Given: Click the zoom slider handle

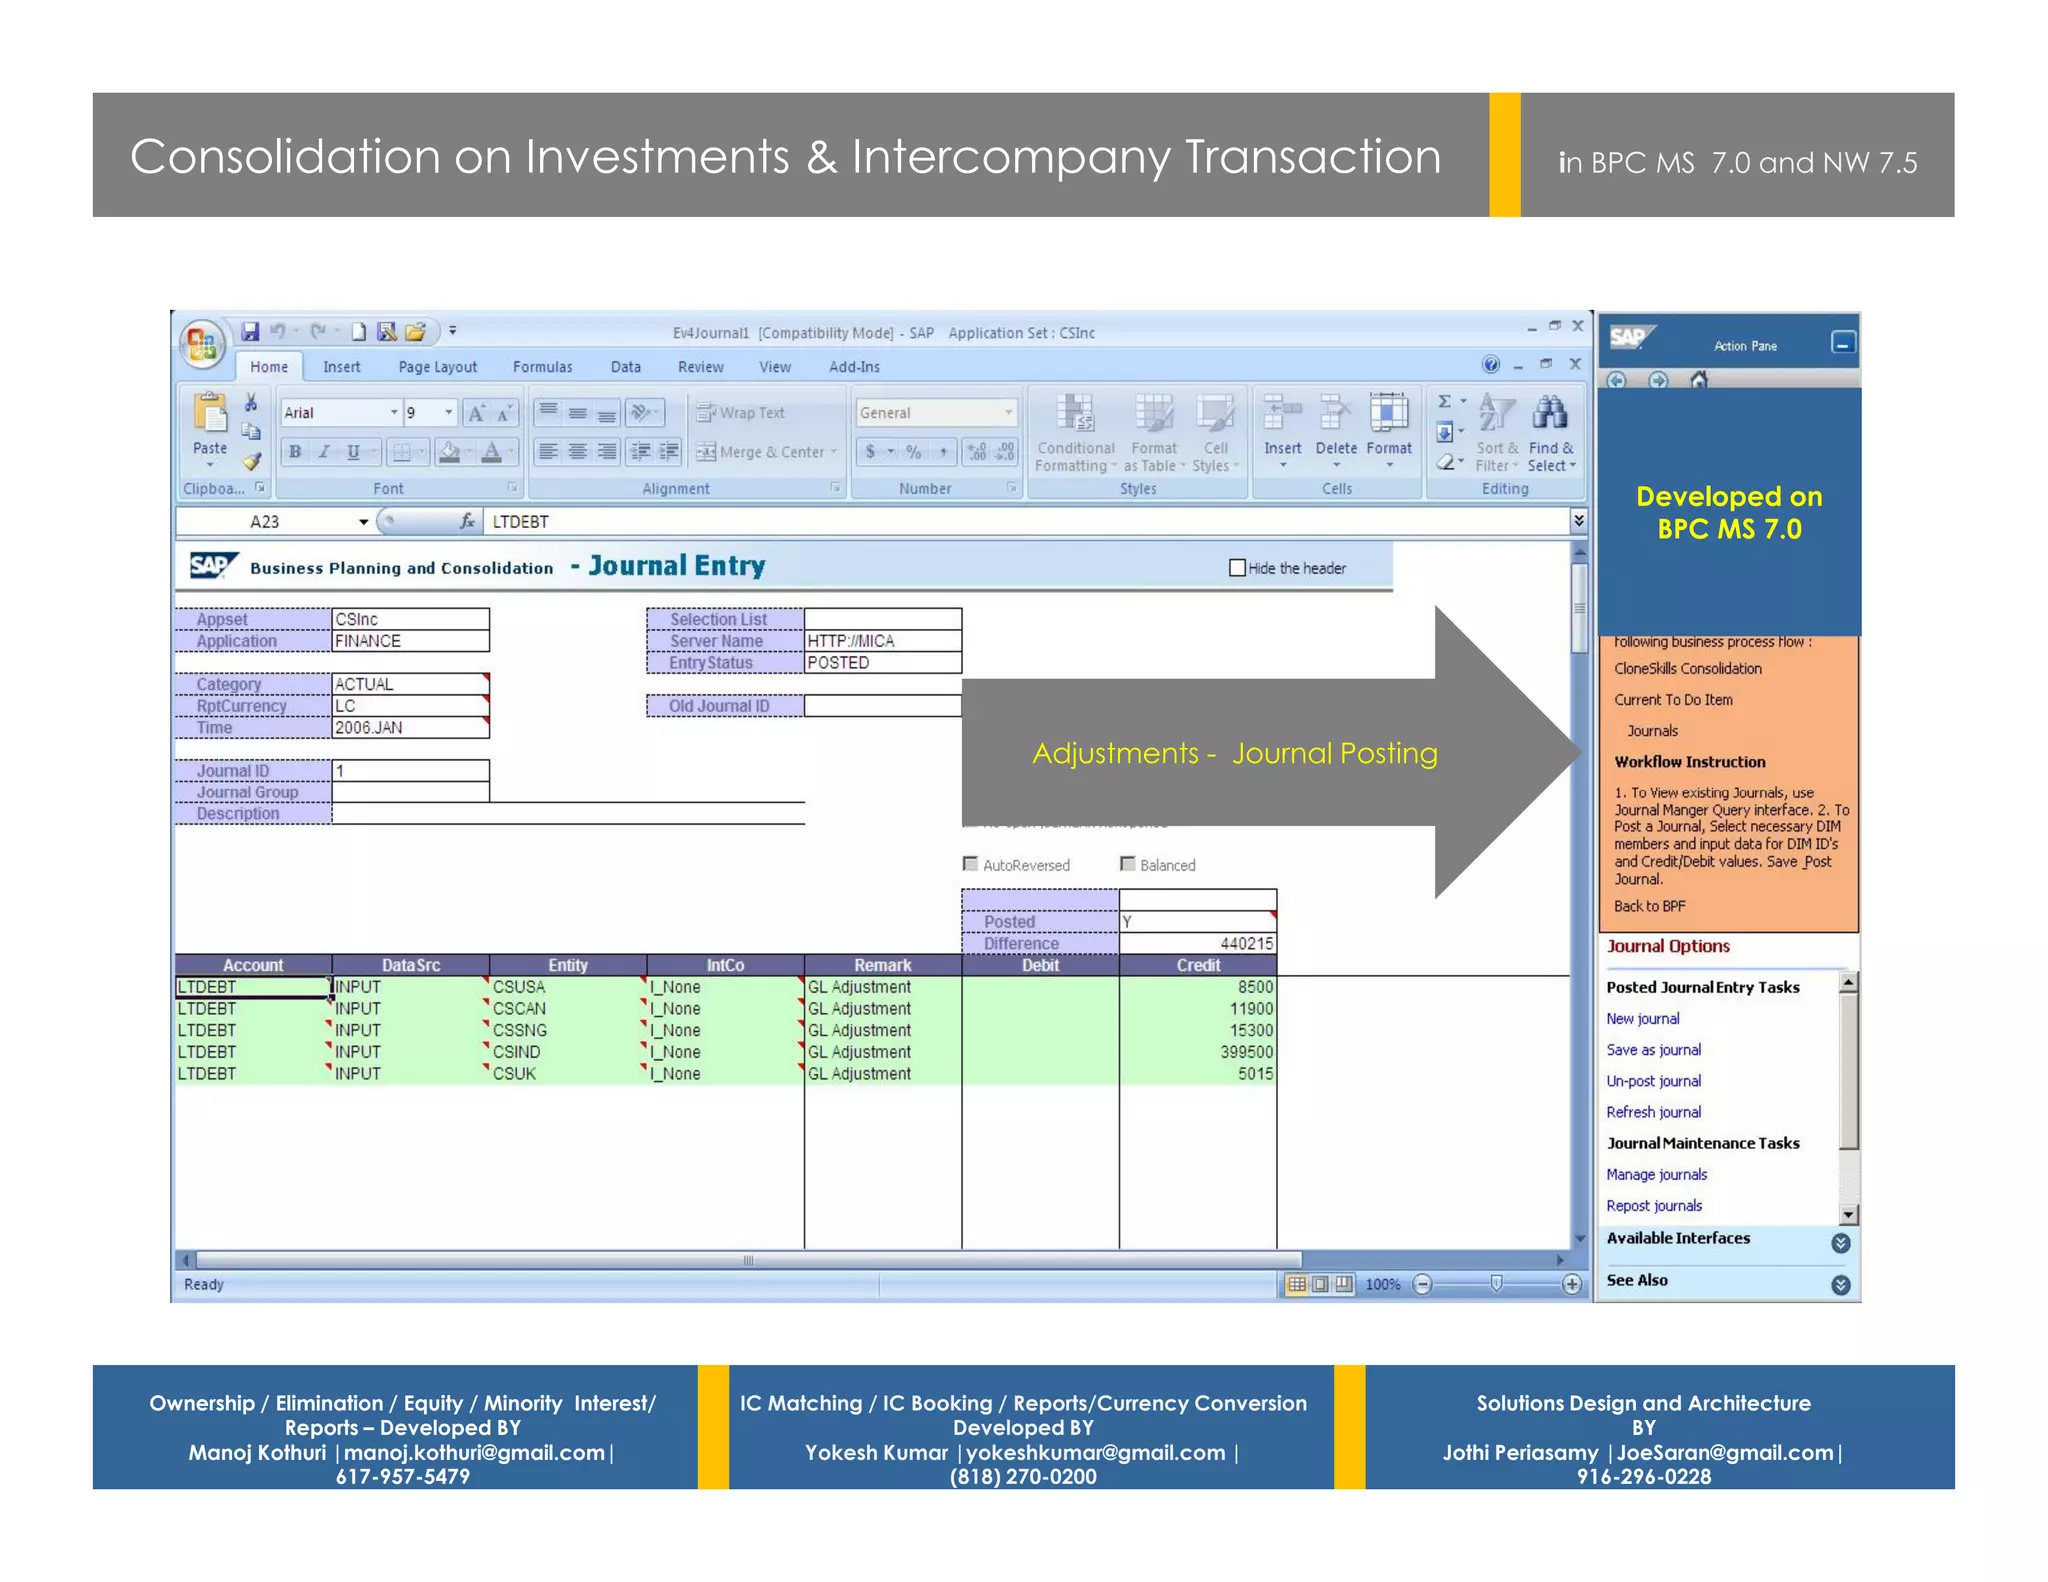Looking at the screenshot, I should tap(1496, 1283).
